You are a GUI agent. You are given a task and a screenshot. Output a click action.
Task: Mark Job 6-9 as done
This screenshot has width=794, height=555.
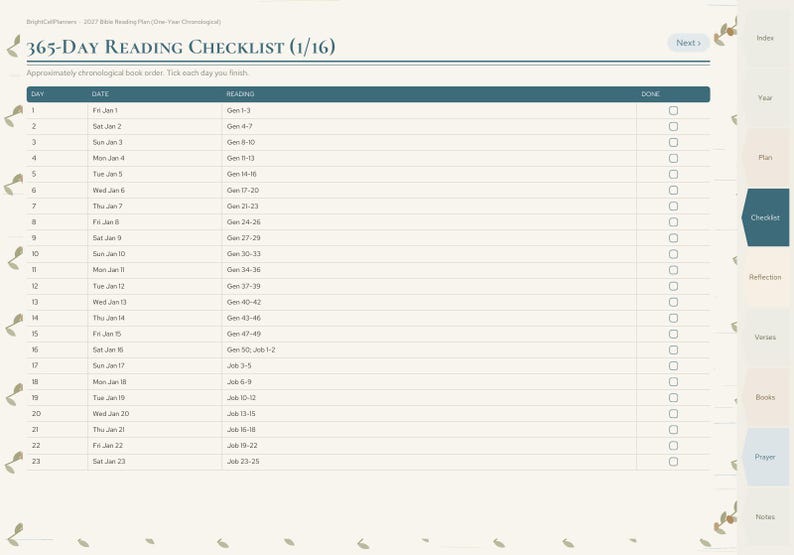tap(673, 382)
